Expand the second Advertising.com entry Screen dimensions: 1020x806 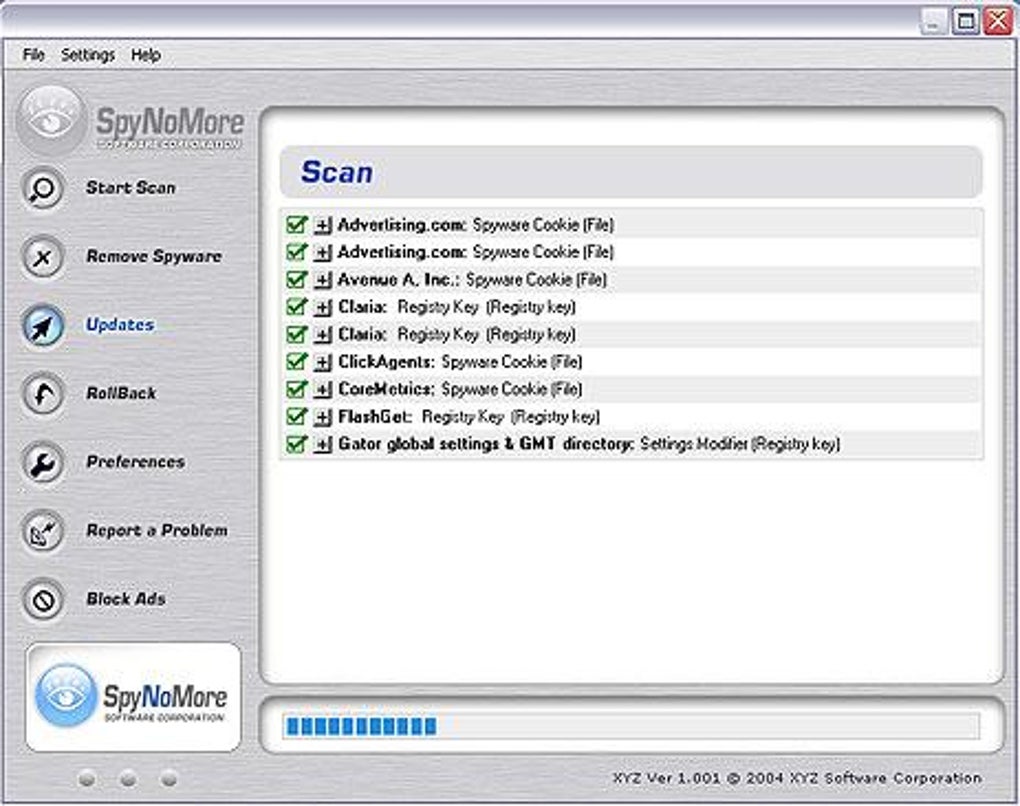[323, 253]
